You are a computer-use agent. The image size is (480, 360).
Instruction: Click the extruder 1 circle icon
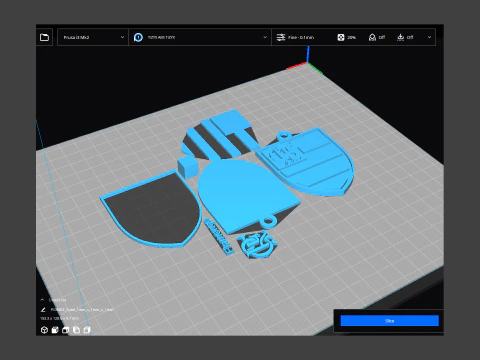pyautogui.click(x=138, y=37)
